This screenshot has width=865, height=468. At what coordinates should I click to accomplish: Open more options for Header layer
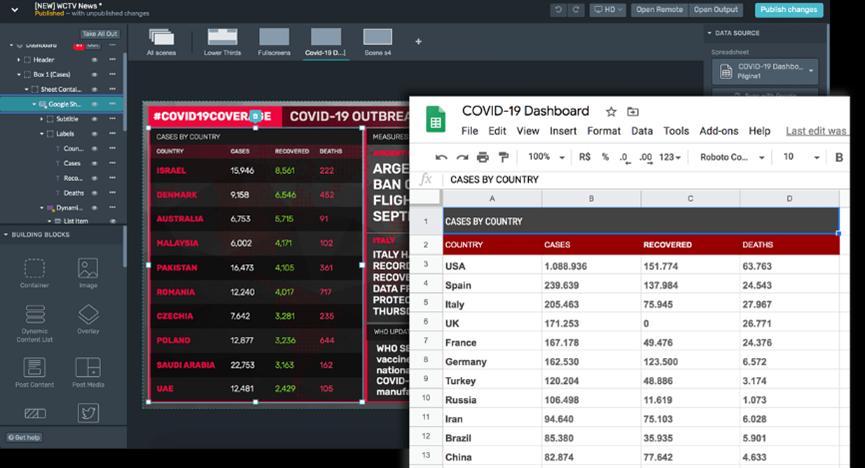point(112,59)
